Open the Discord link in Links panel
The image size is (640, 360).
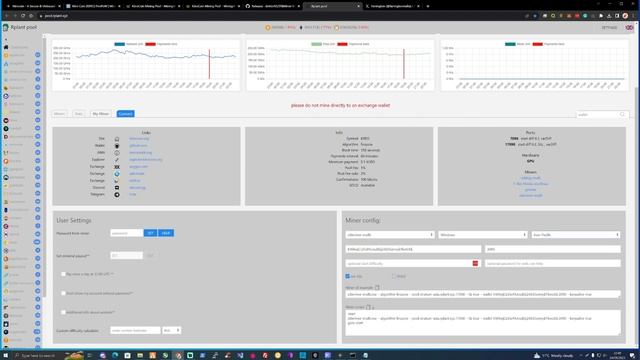(137, 188)
